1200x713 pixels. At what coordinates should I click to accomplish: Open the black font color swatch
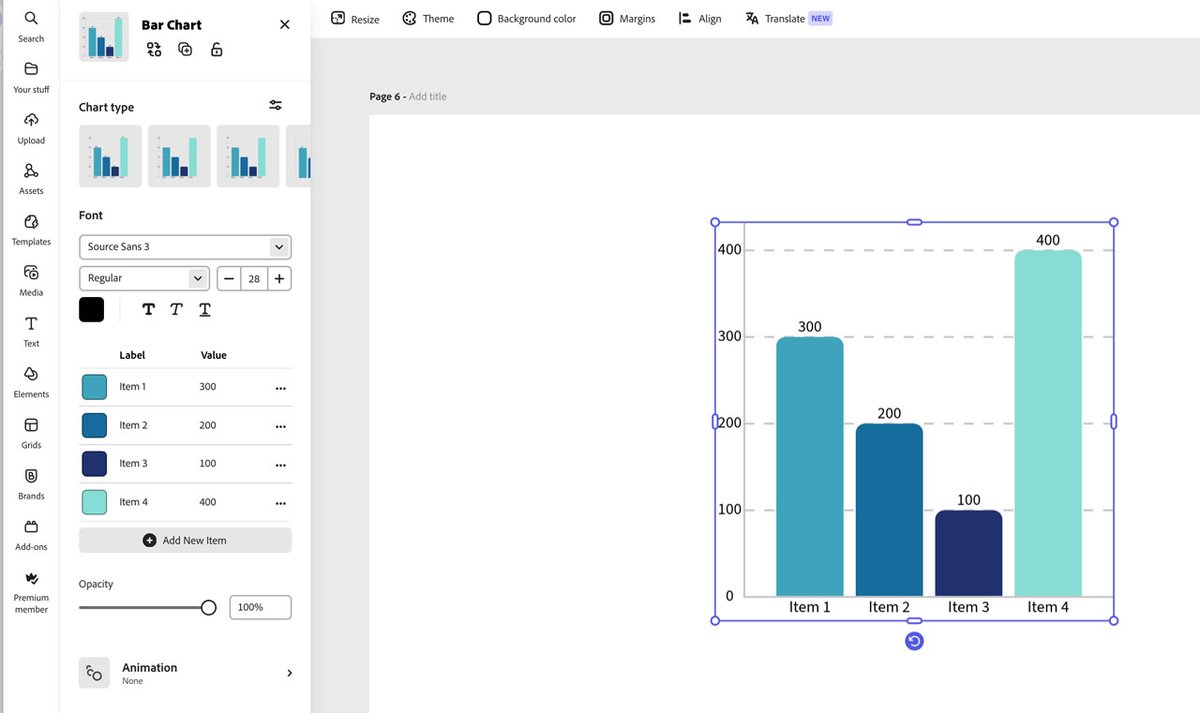click(91, 309)
